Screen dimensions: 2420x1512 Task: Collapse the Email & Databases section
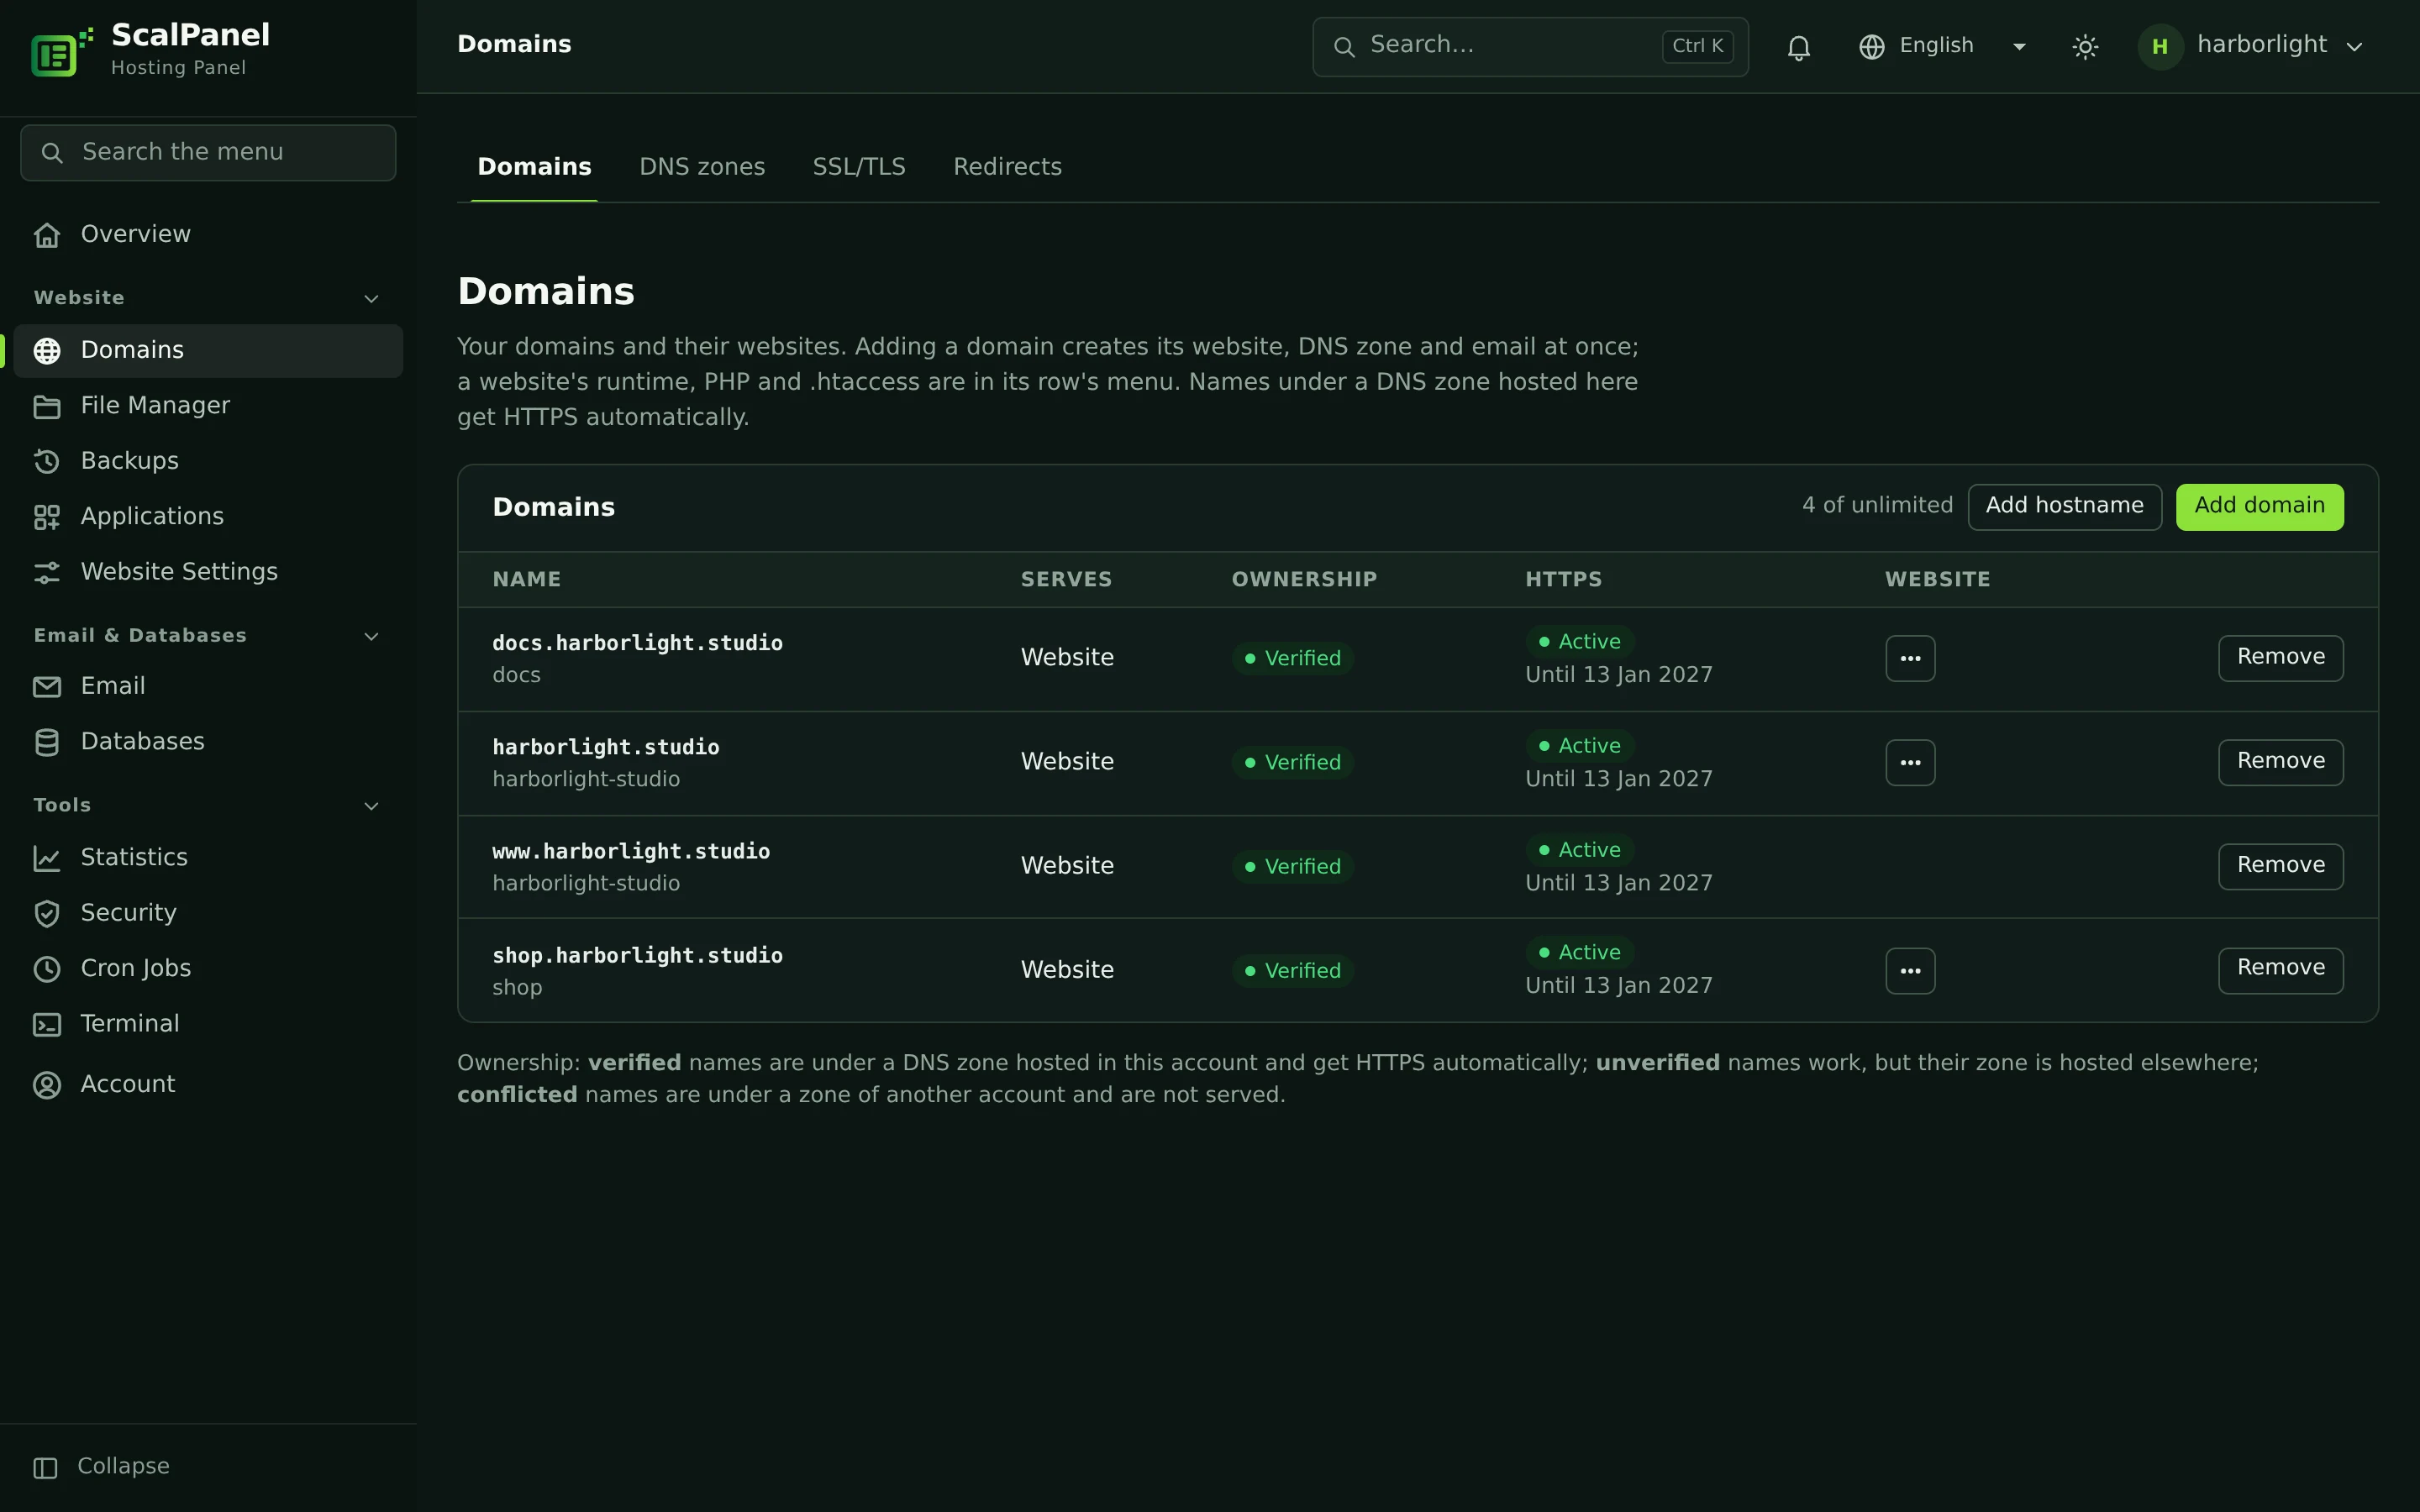(x=371, y=637)
